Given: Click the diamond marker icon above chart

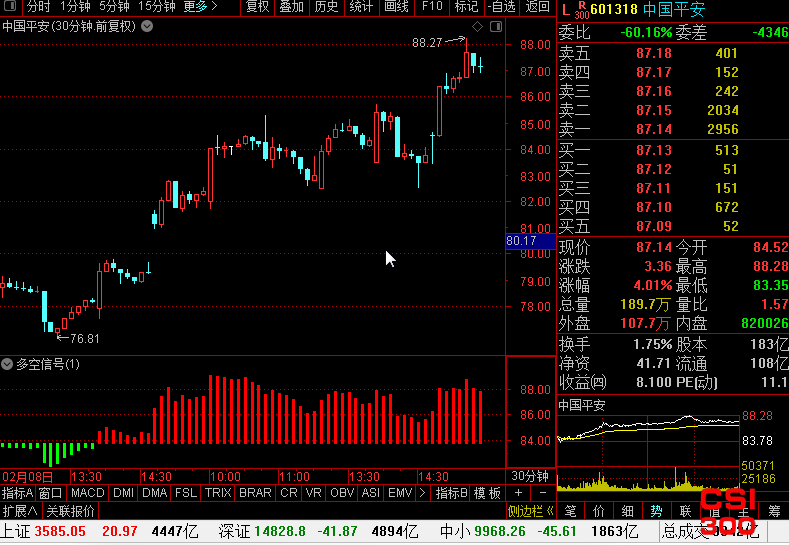Looking at the screenshot, I should point(478,27).
